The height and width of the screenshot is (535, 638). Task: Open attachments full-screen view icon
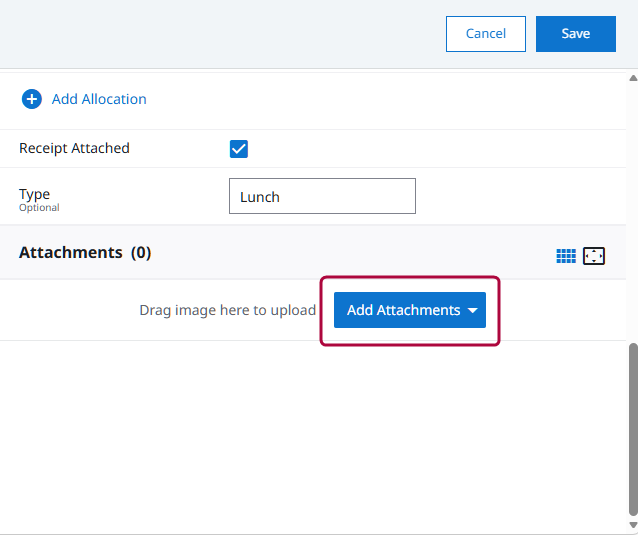(594, 256)
